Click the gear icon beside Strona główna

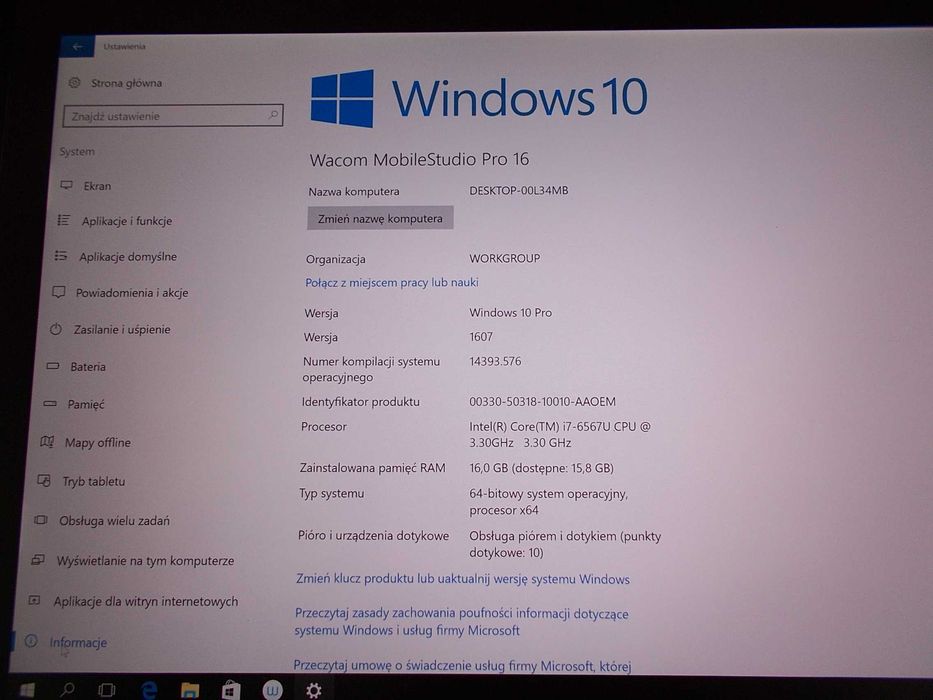coord(74,83)
